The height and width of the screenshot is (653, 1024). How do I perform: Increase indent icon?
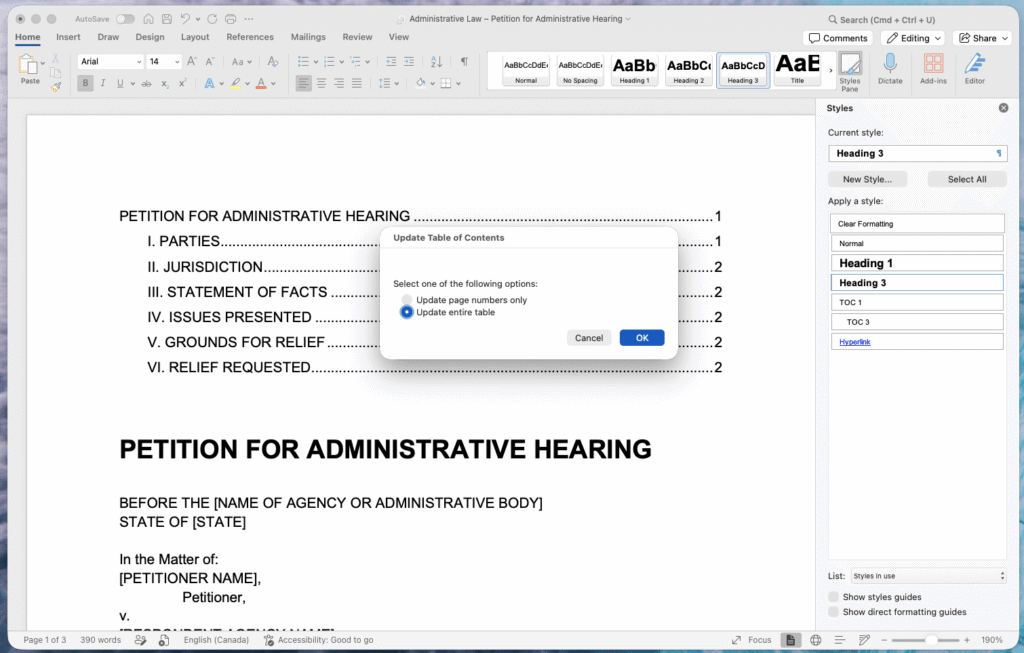[409, 61]
